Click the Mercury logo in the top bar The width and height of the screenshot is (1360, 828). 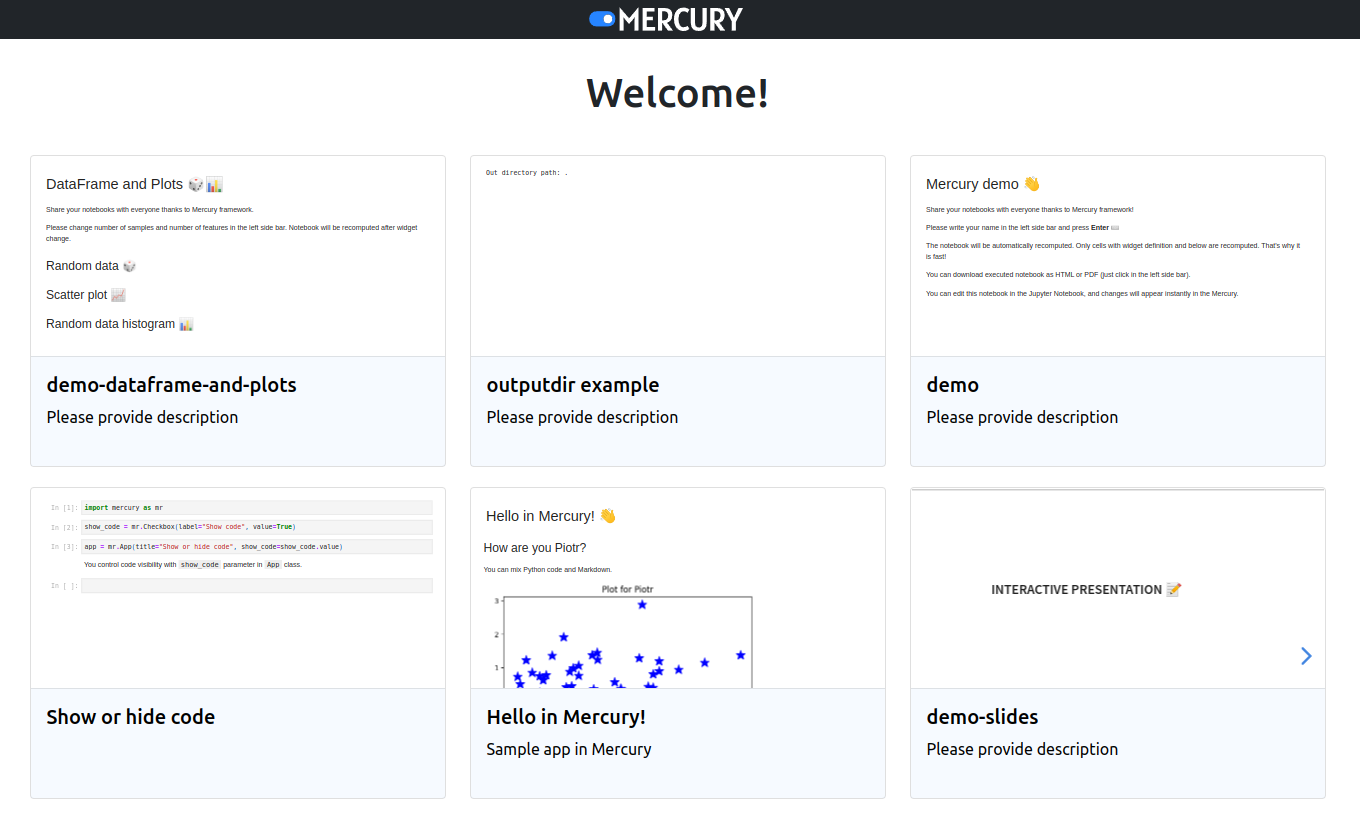click(665, 18)
